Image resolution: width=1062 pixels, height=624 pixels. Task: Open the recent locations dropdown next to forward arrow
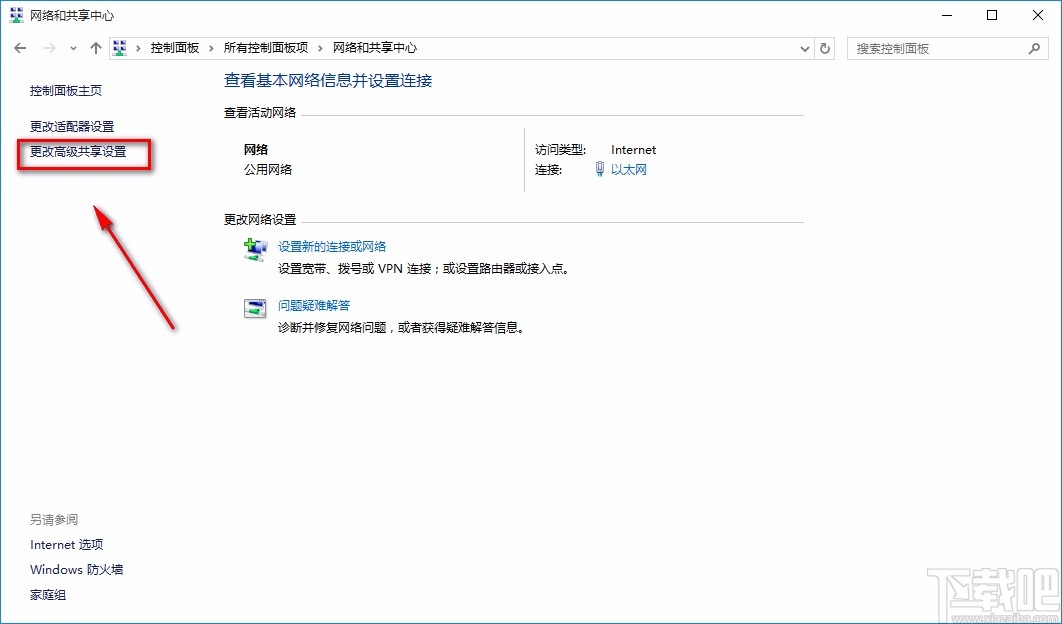click(72, 47)
